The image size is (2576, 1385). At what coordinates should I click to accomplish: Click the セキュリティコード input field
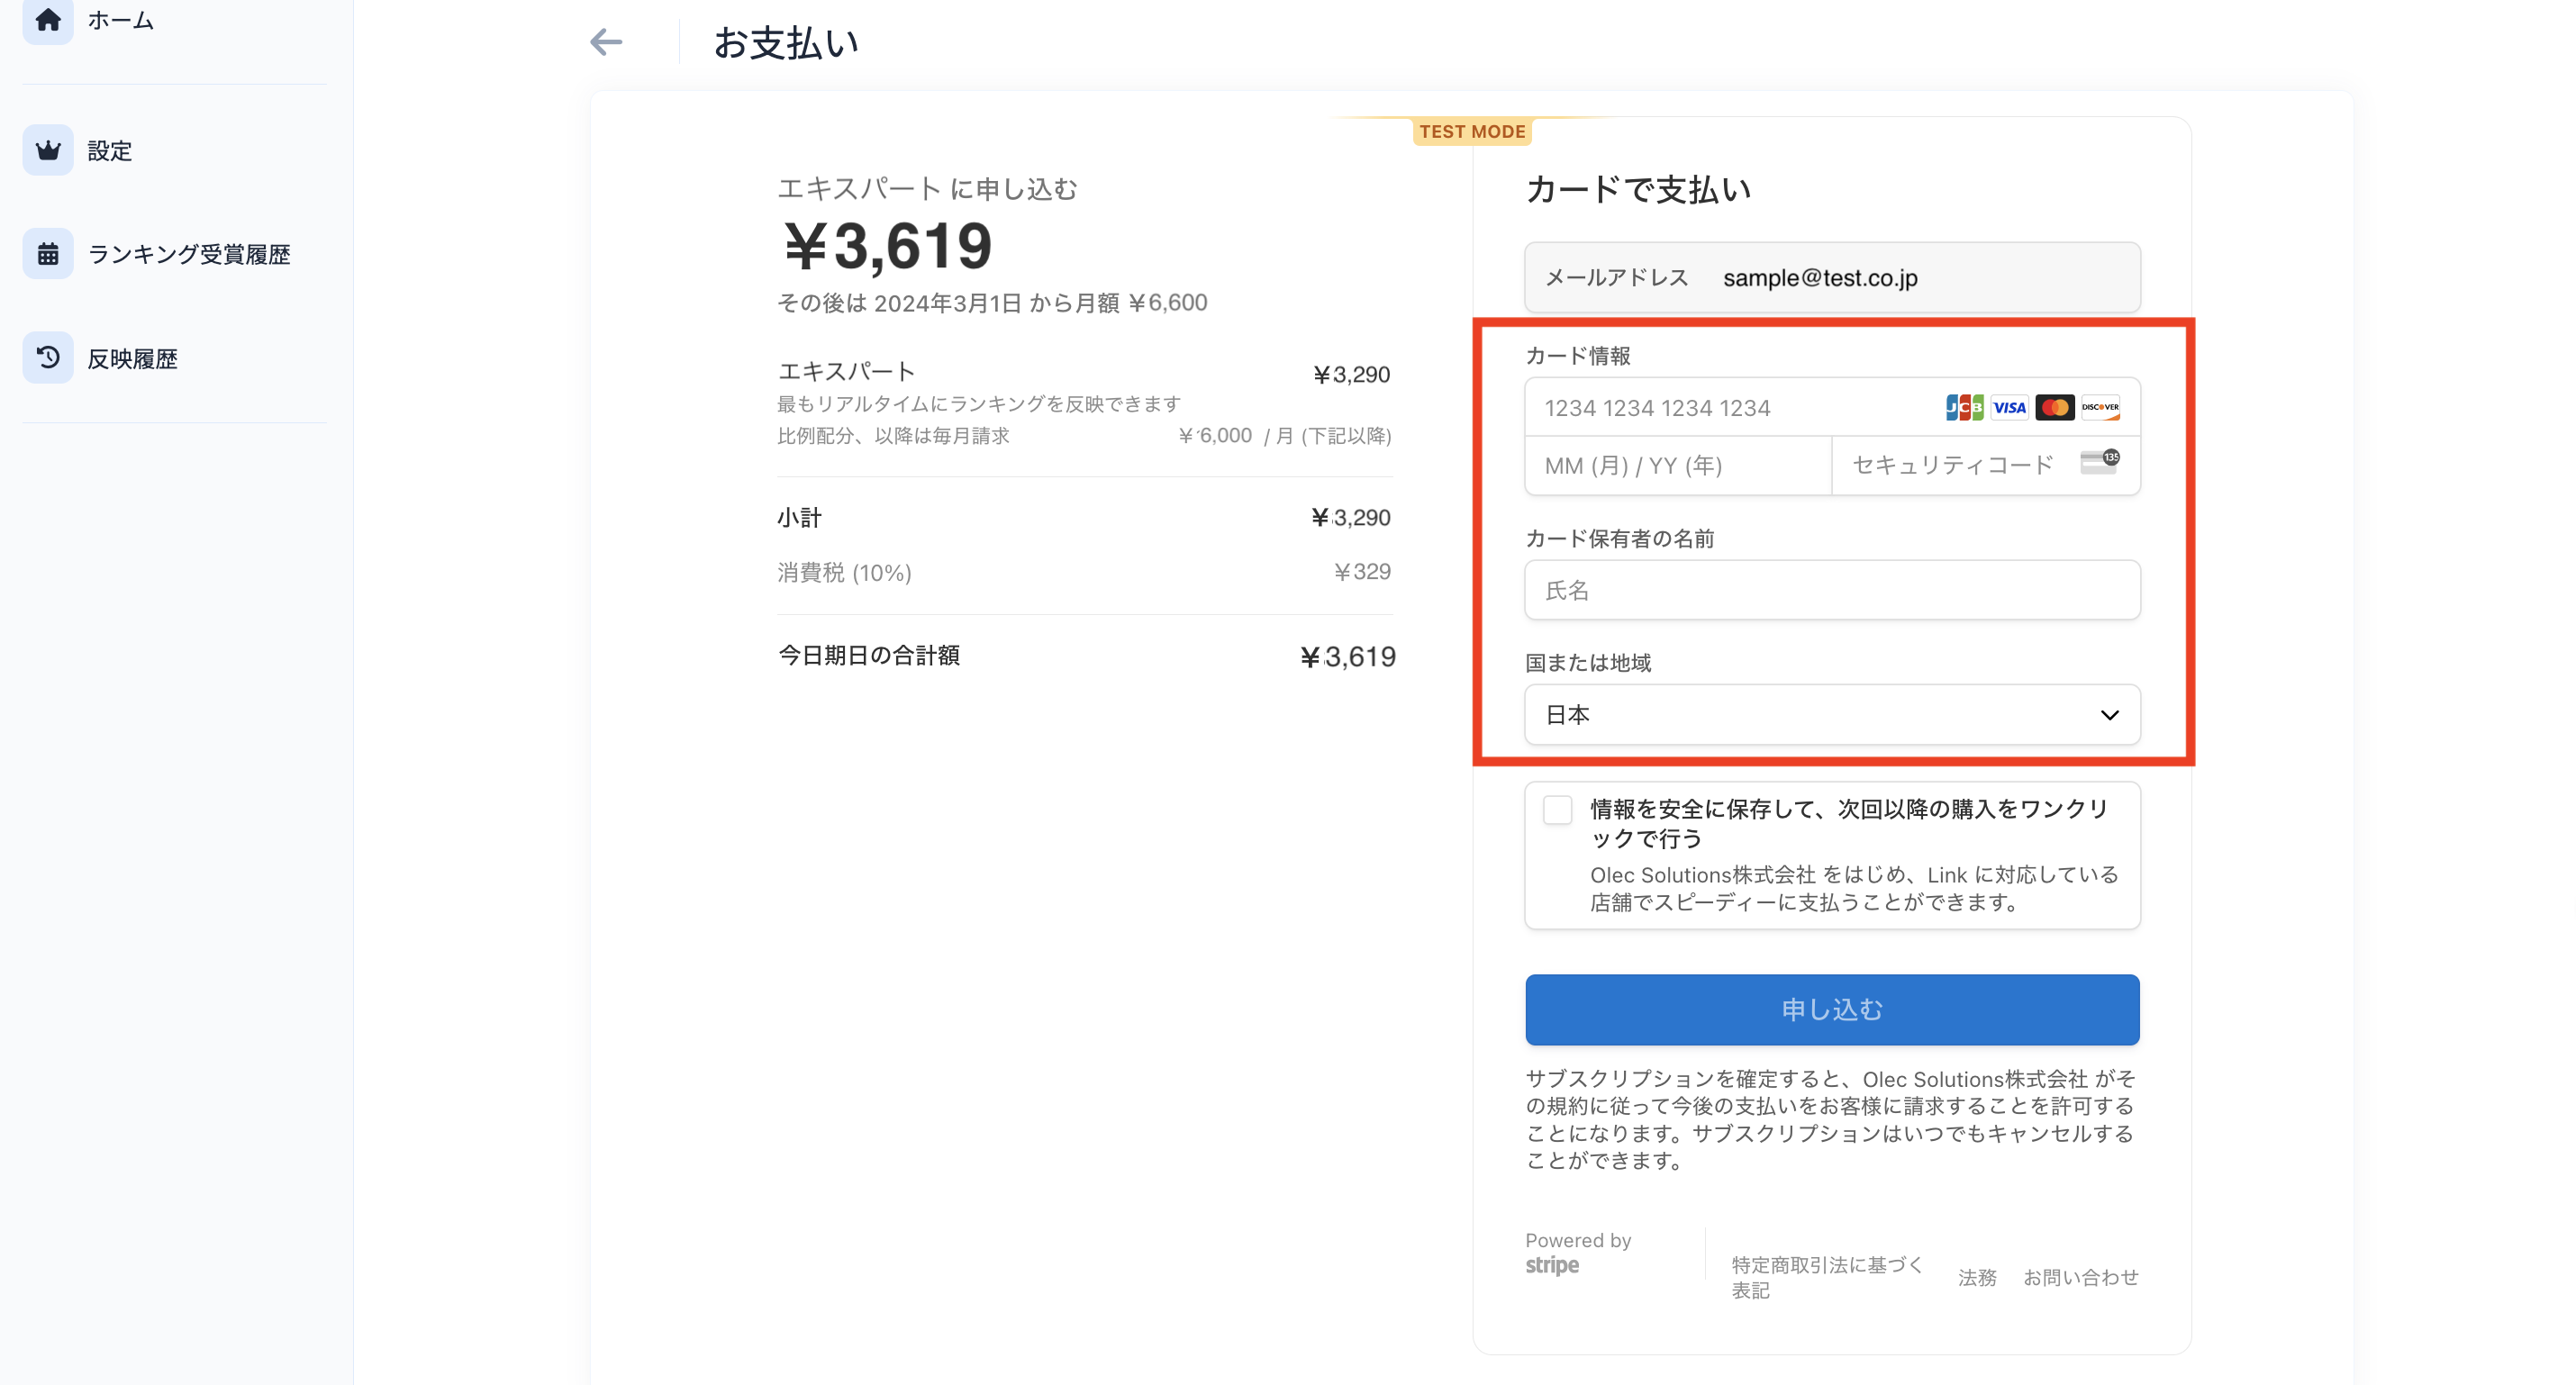[1985, 466]
